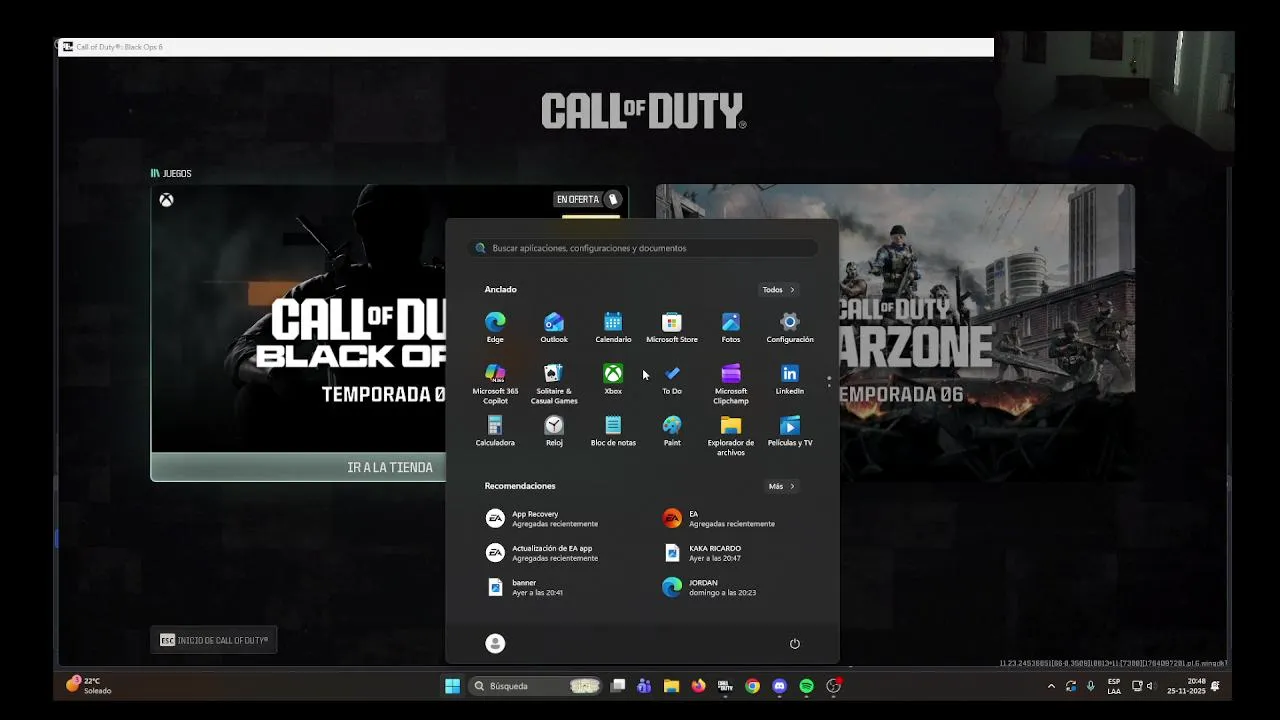The width and height of the screenshot is (1280, 720).
Task: Click the Call of Duty taskbar icon
Action: (x=725, y=686)
